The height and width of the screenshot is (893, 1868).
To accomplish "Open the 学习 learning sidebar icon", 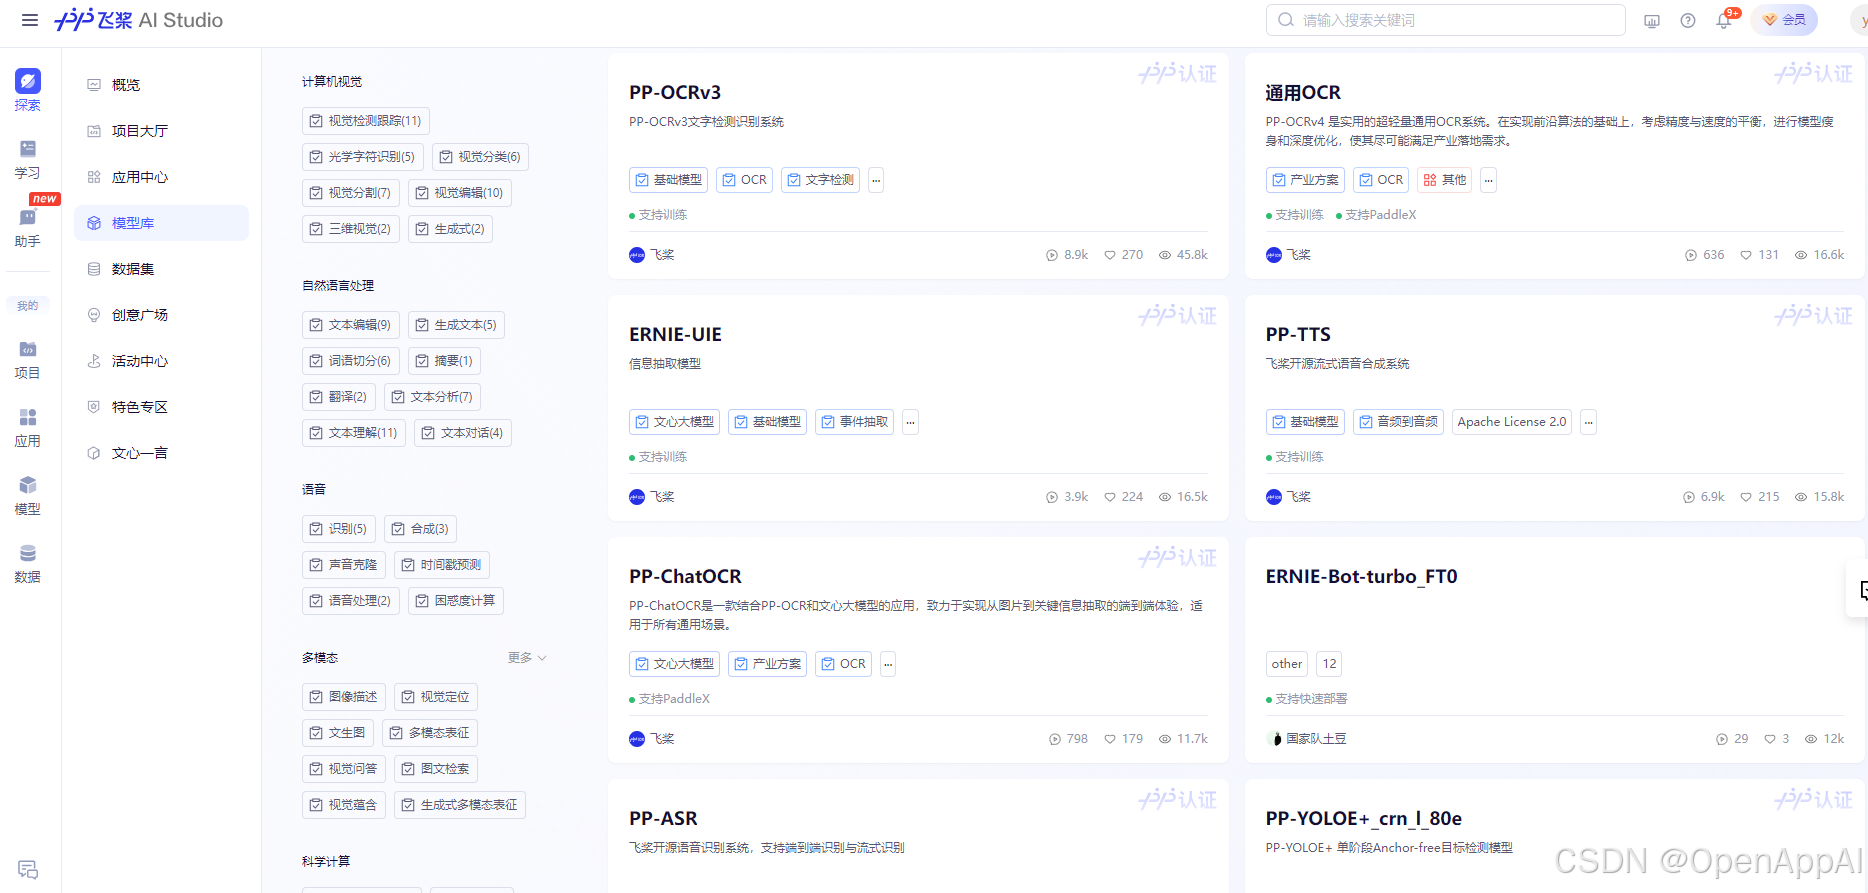I will point(28,158).
